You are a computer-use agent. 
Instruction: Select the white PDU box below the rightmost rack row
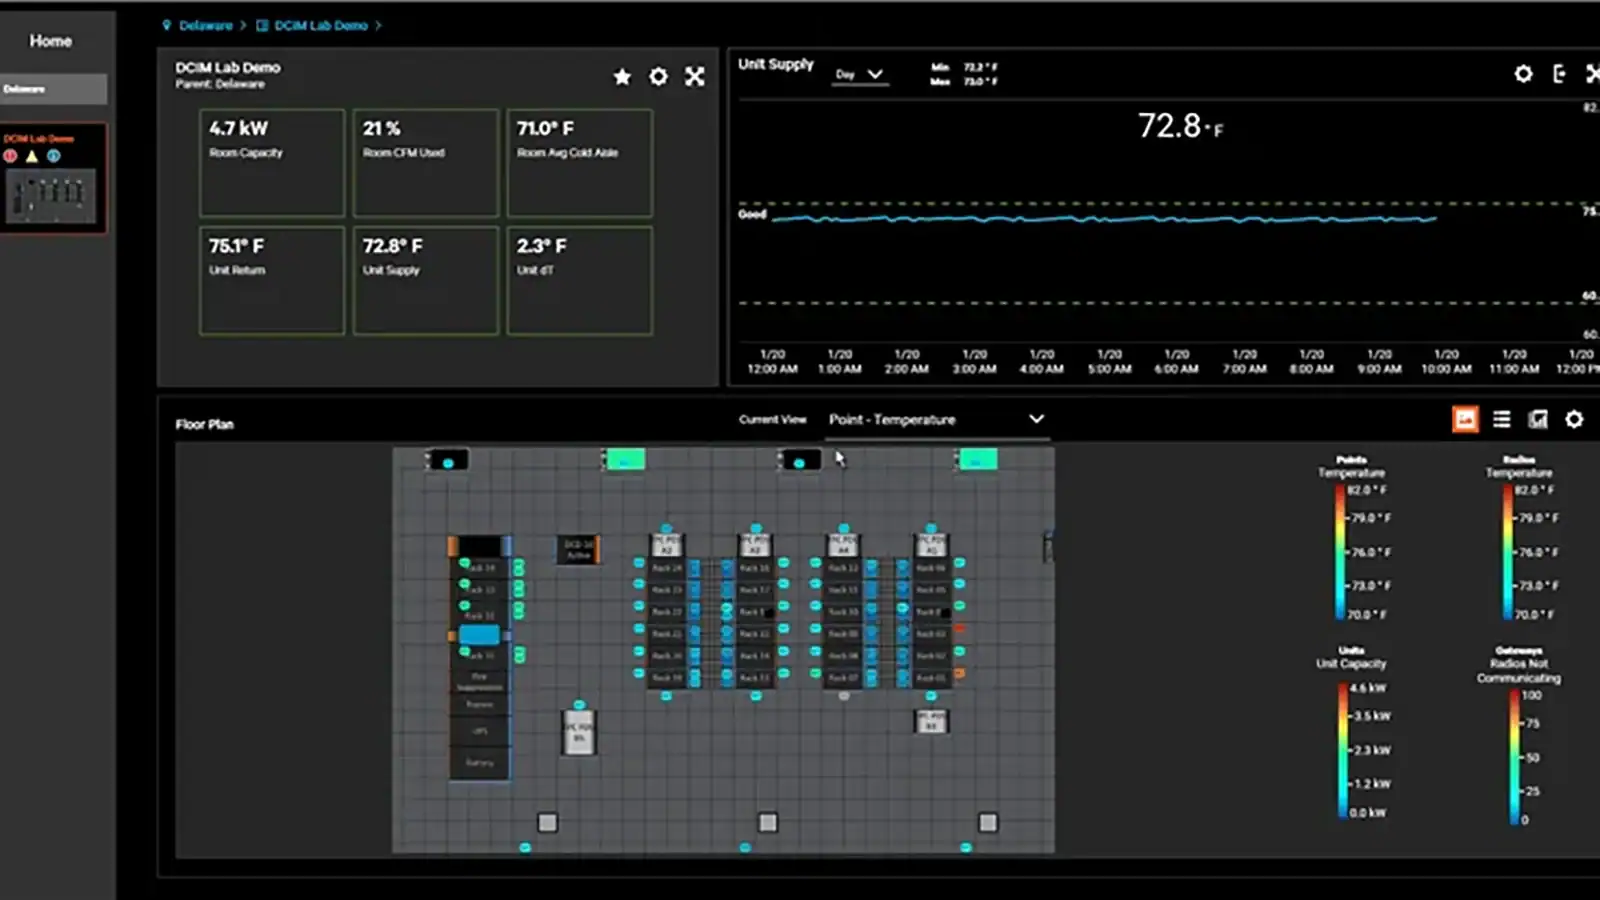(931, 721)
